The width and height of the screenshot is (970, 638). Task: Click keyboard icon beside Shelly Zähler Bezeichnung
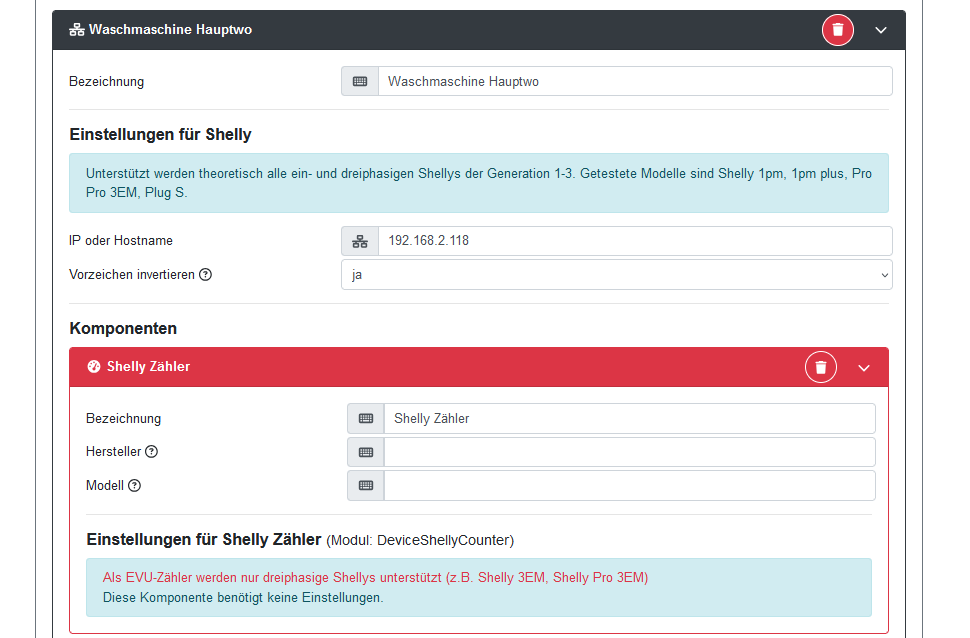click(x=366, y=419)
